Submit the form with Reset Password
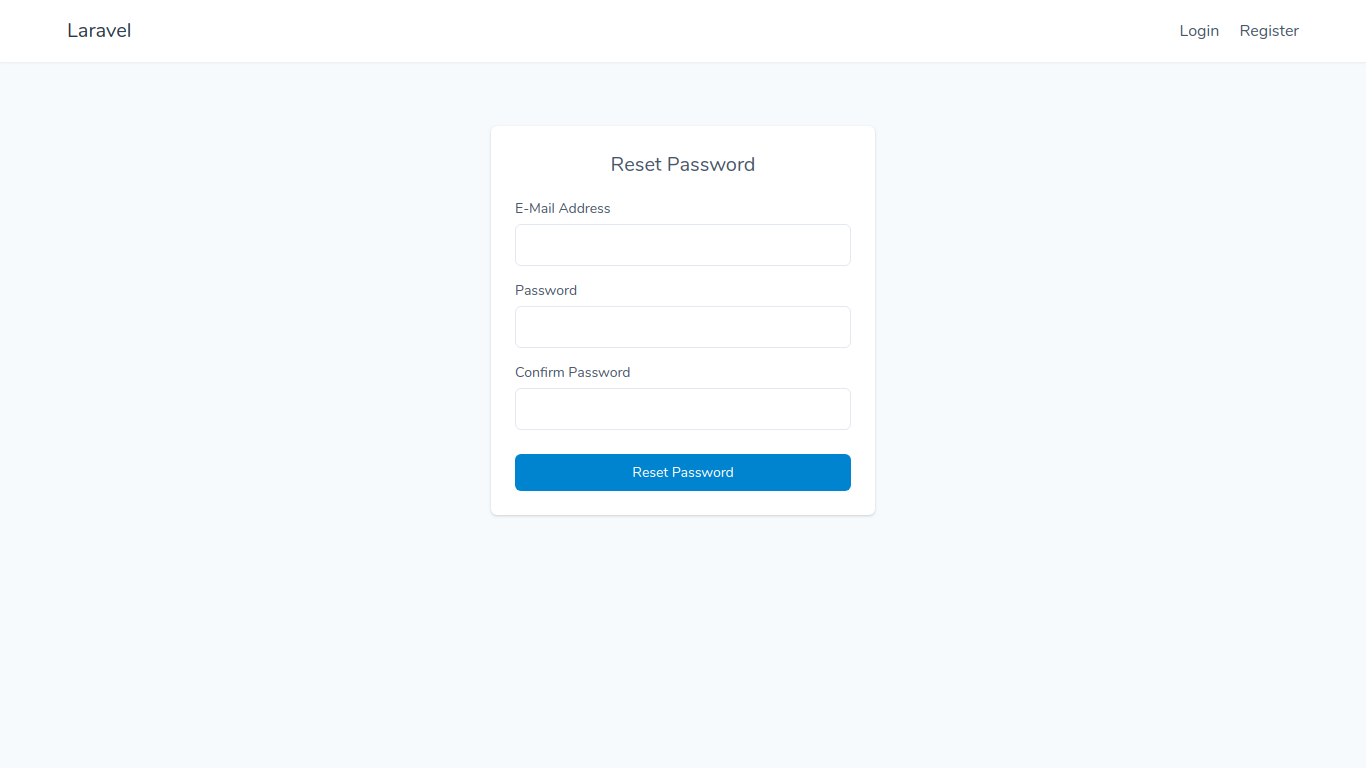 pyautogui.click(x=683, y=472)
